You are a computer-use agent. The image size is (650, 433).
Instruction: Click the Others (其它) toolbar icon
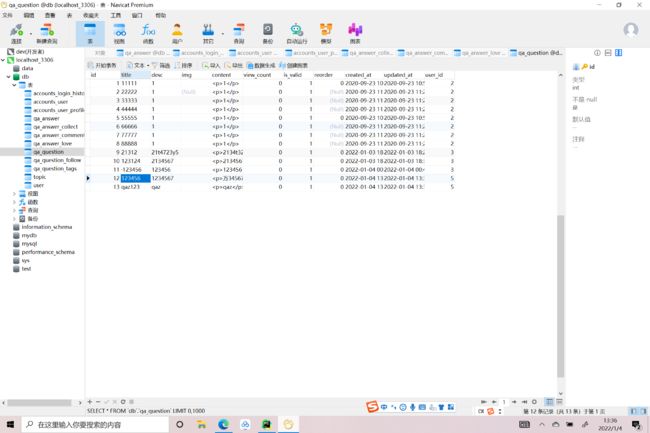tap(208, 34)
